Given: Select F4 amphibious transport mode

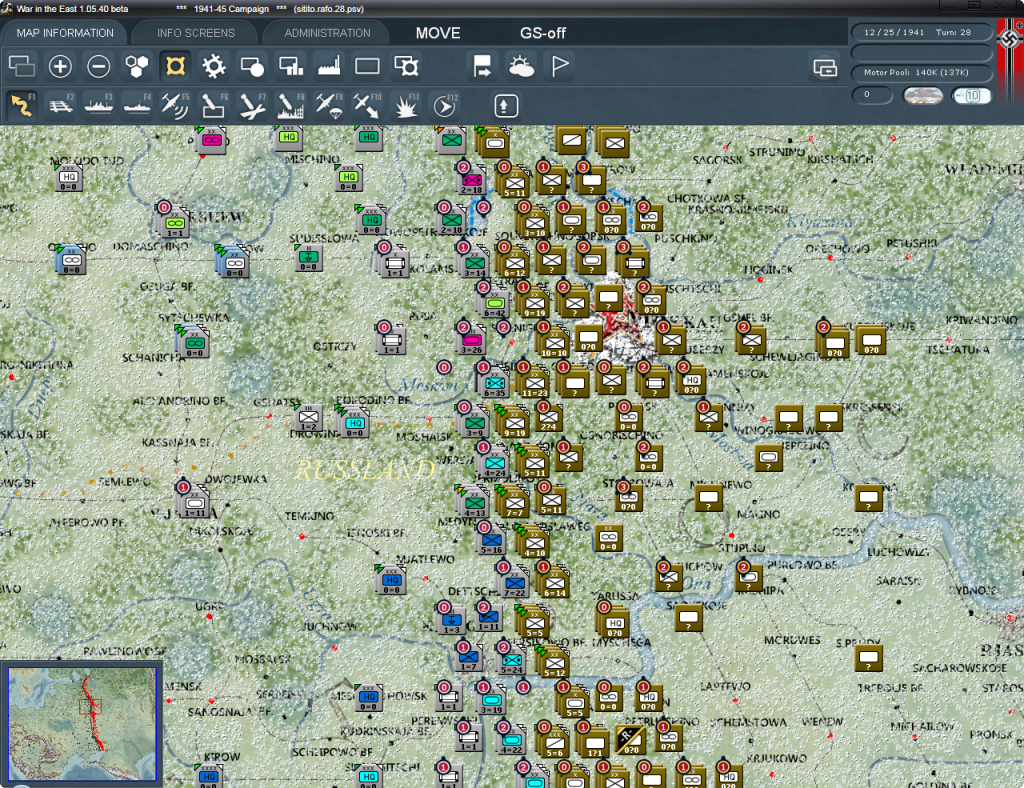Looking at the screenshot, I should (137, 105).
